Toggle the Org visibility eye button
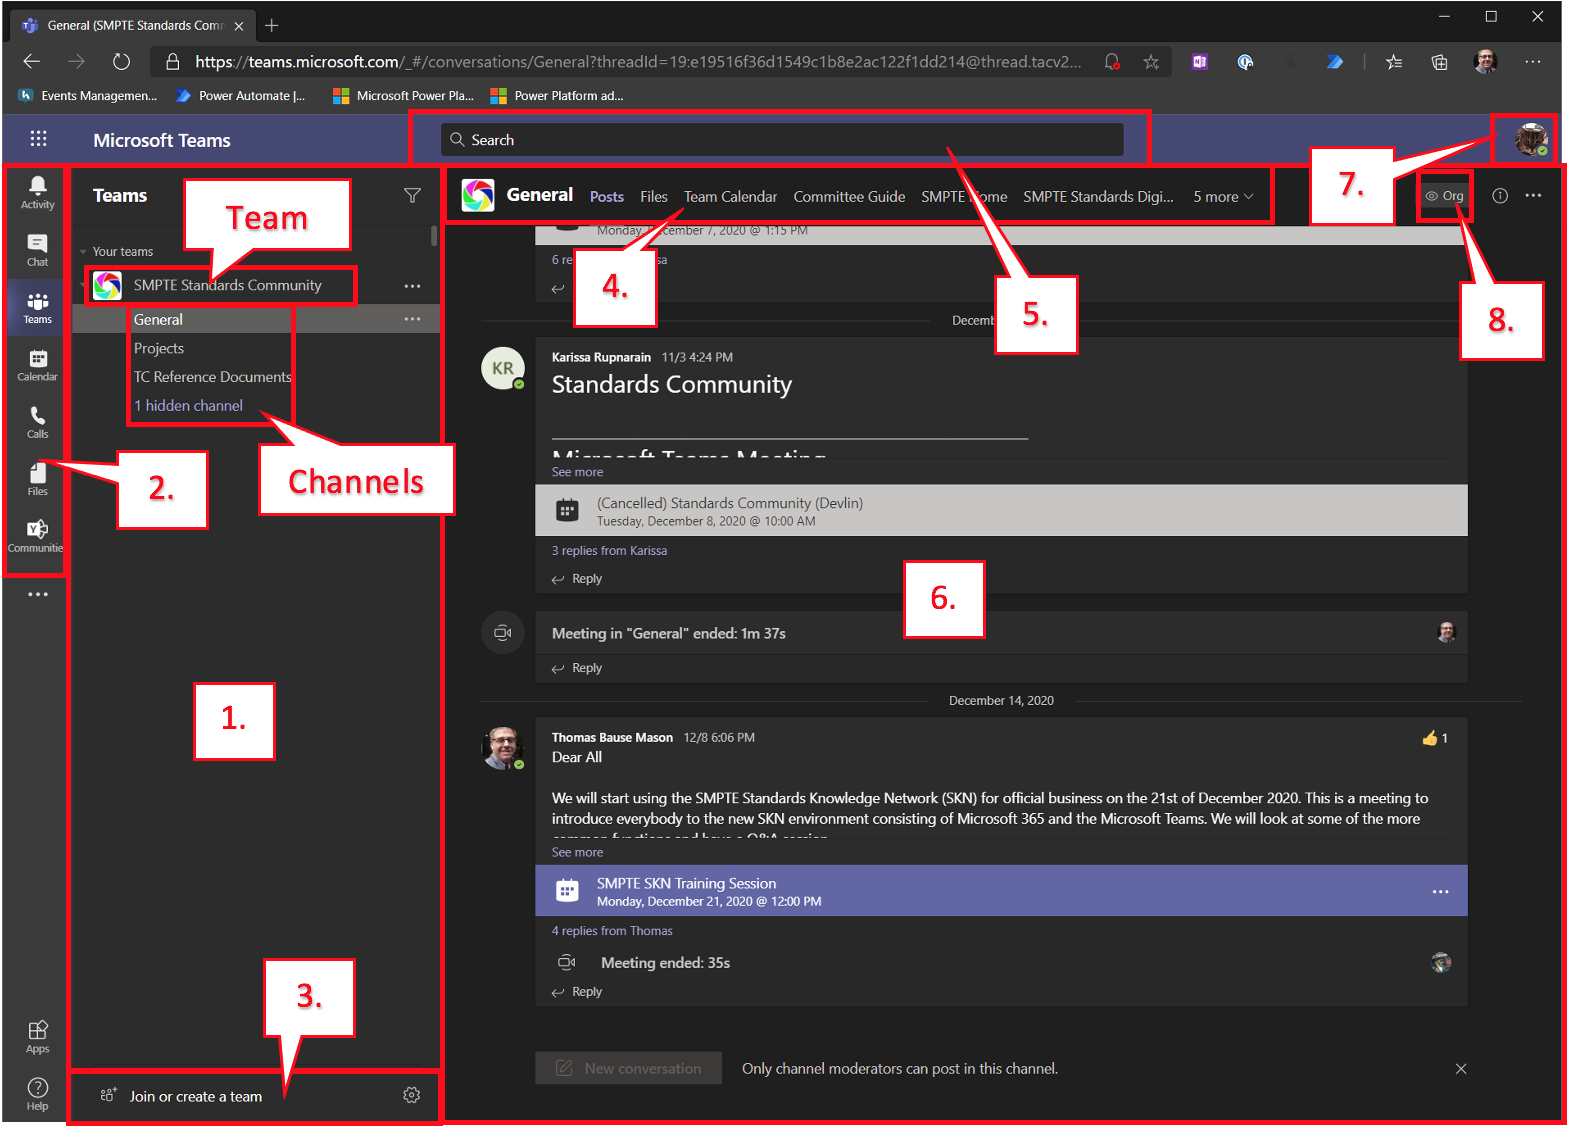 tap(1444, 196)
